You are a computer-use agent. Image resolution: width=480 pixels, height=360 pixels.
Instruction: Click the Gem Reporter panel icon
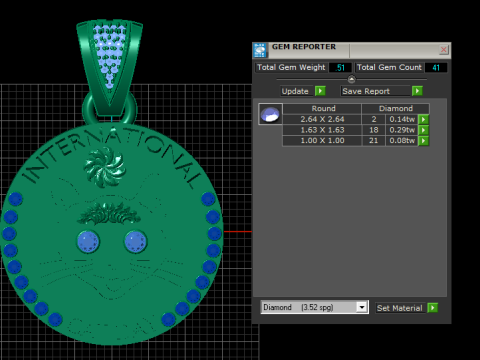click(x=260, y=50)
